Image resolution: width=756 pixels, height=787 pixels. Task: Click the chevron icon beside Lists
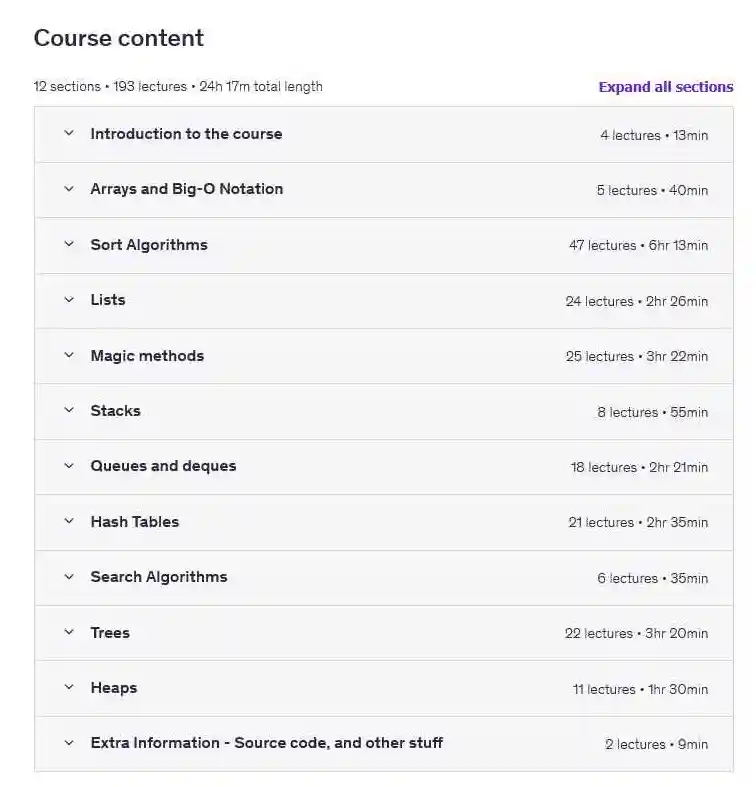[x=69, y=300]
